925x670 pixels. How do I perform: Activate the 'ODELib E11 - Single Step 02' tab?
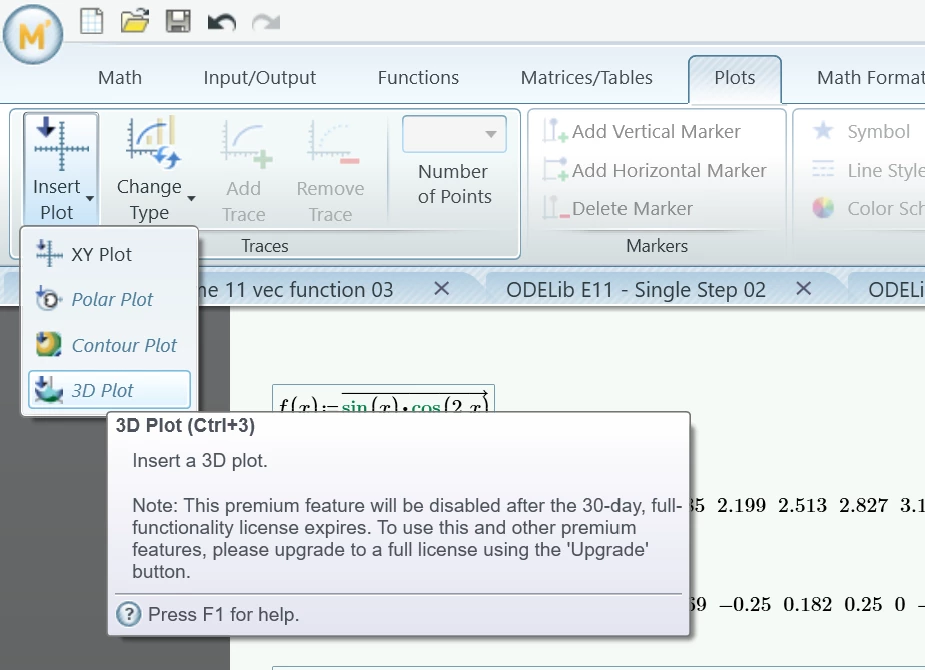pos(636,290)
